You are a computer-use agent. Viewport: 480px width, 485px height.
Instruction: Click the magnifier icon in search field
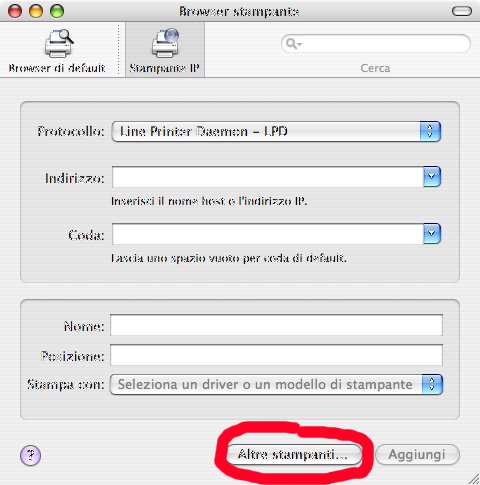point(292,44)
